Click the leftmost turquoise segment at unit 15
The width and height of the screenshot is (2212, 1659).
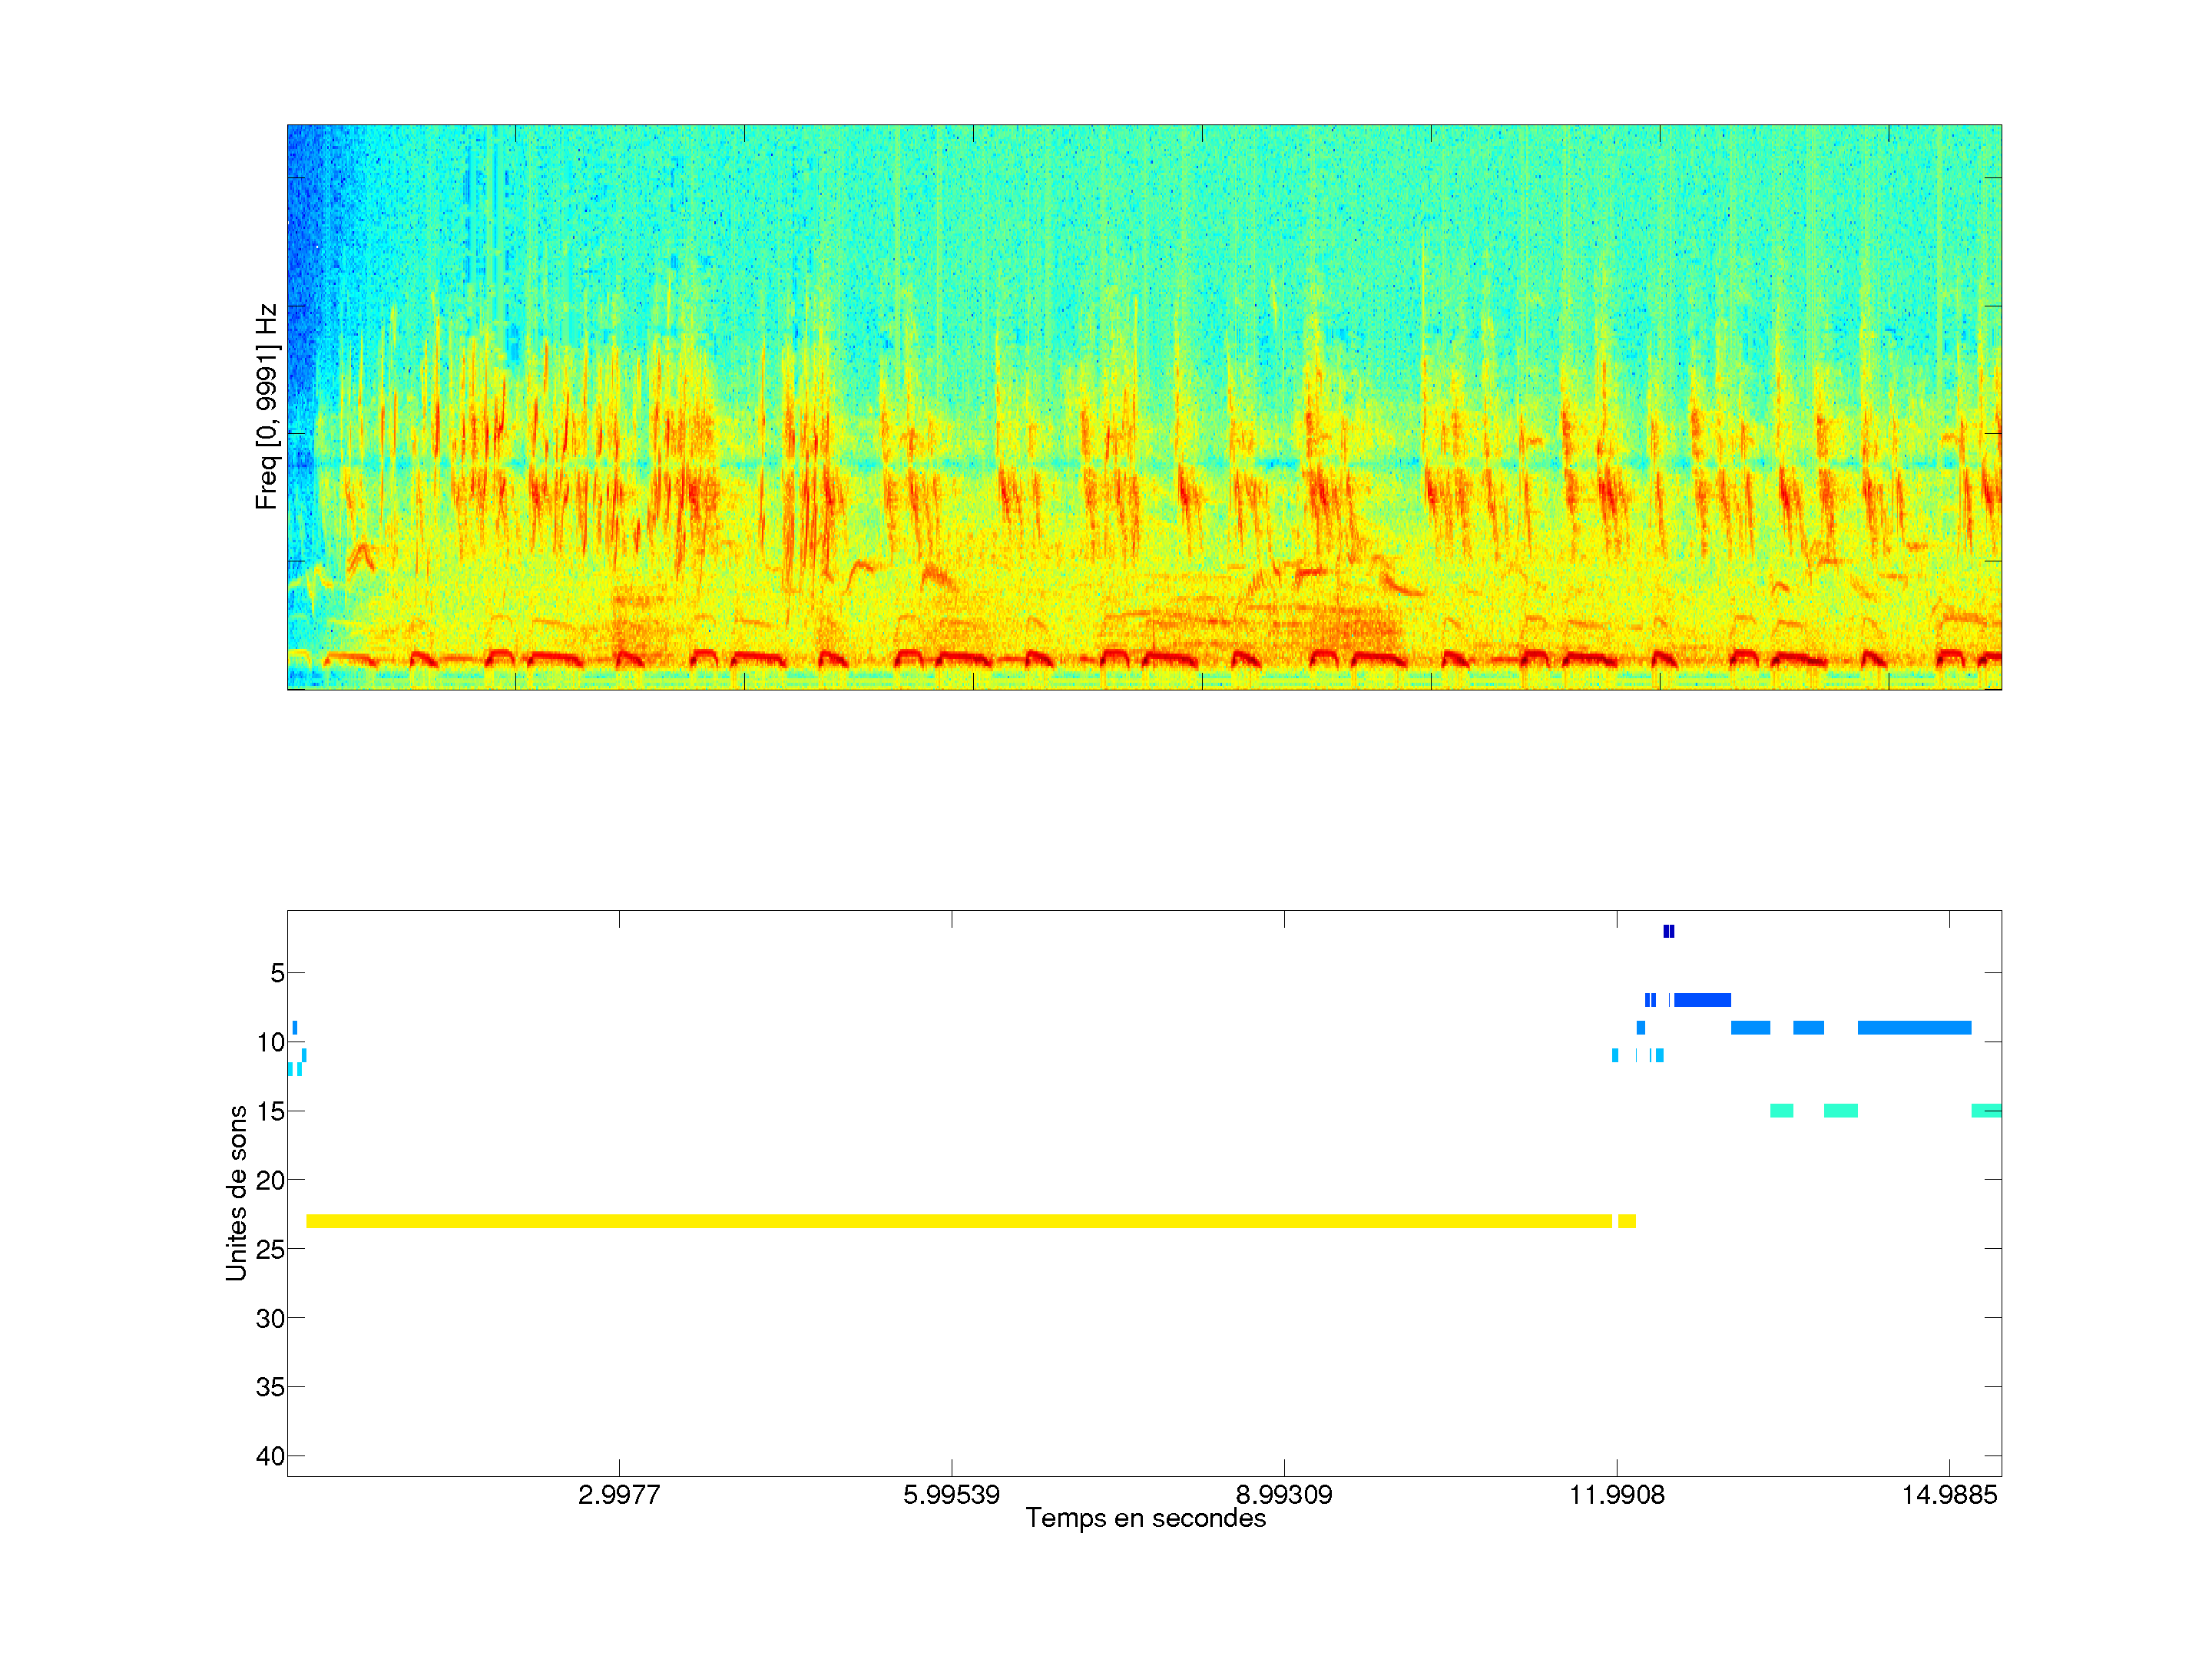pyautogui.click(x=1780, y=1110)
